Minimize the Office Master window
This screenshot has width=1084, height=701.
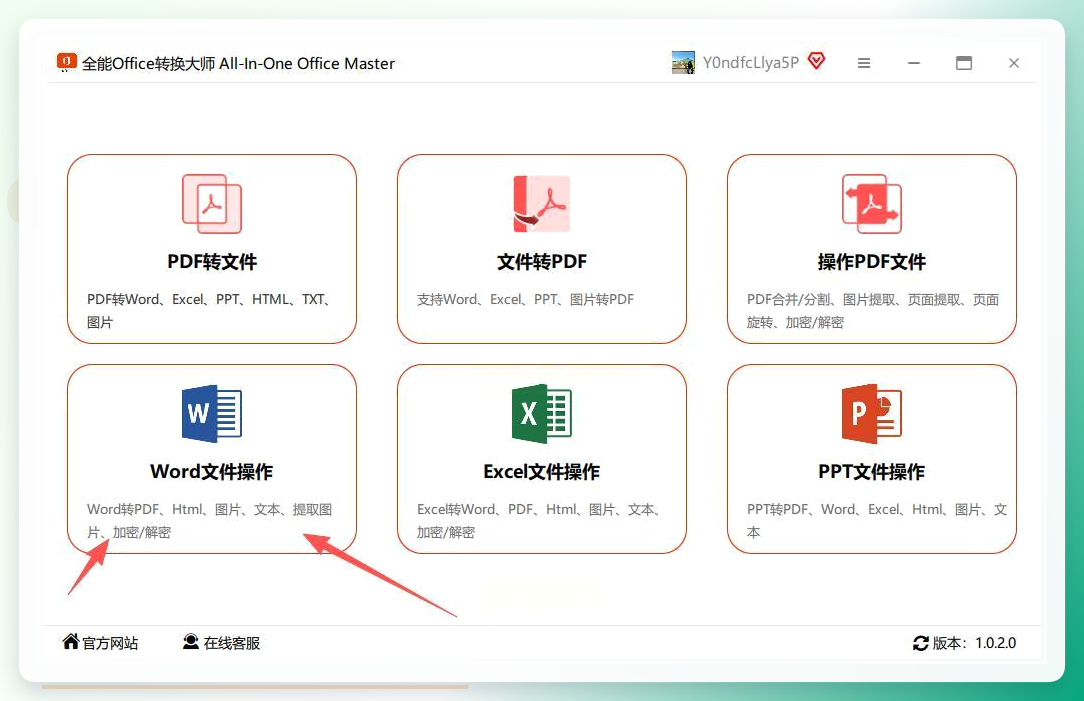tap(914, 63)
